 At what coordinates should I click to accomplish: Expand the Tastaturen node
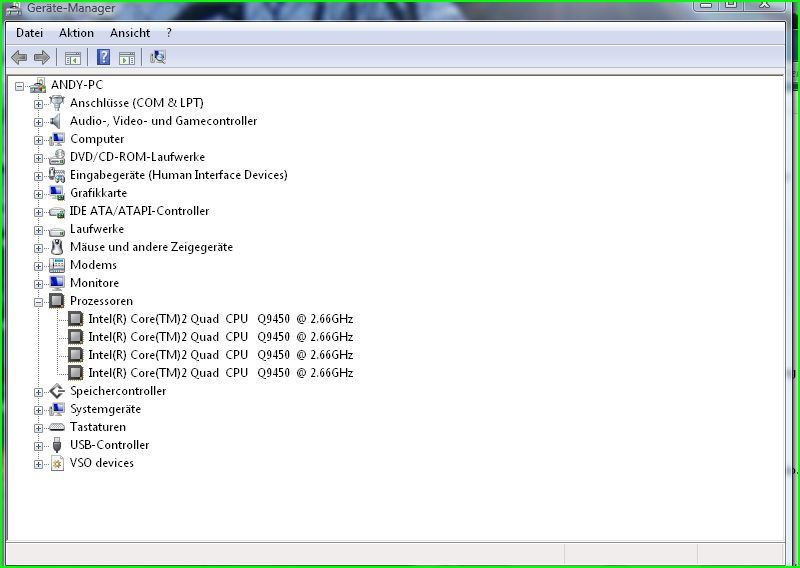click(x=38, y=428)
